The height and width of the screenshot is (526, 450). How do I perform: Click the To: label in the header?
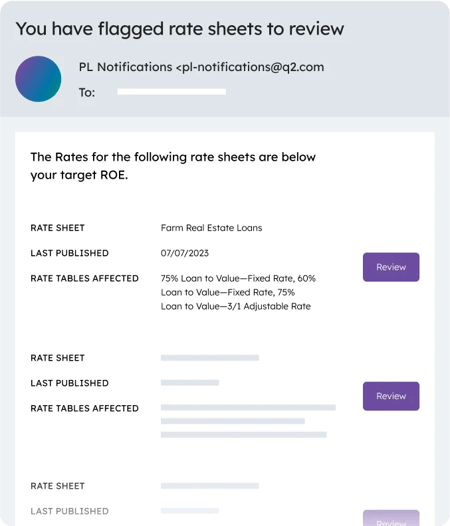point(87,93)
